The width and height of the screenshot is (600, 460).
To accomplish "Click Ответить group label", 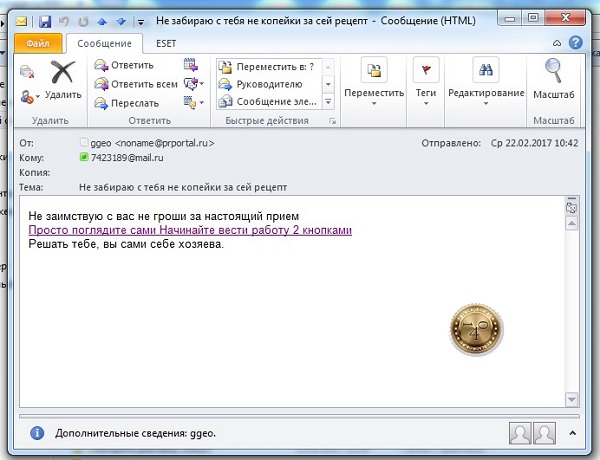I will (x=149, y=121).
